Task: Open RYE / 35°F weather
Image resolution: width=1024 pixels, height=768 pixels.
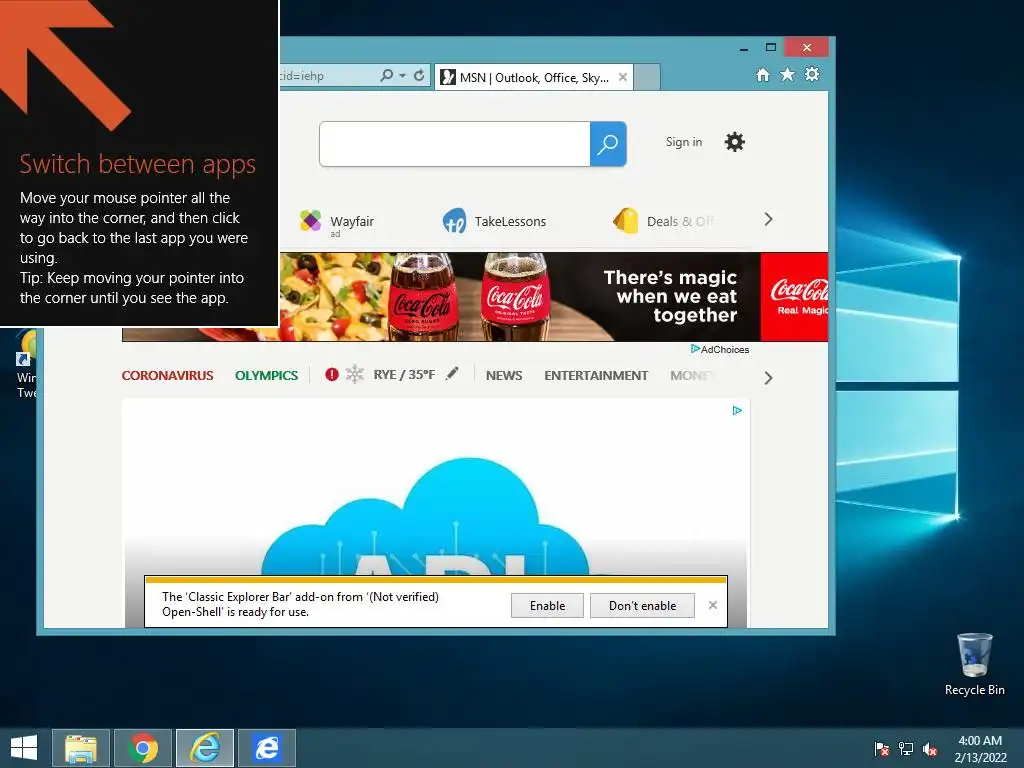Action: pos(404,375)
